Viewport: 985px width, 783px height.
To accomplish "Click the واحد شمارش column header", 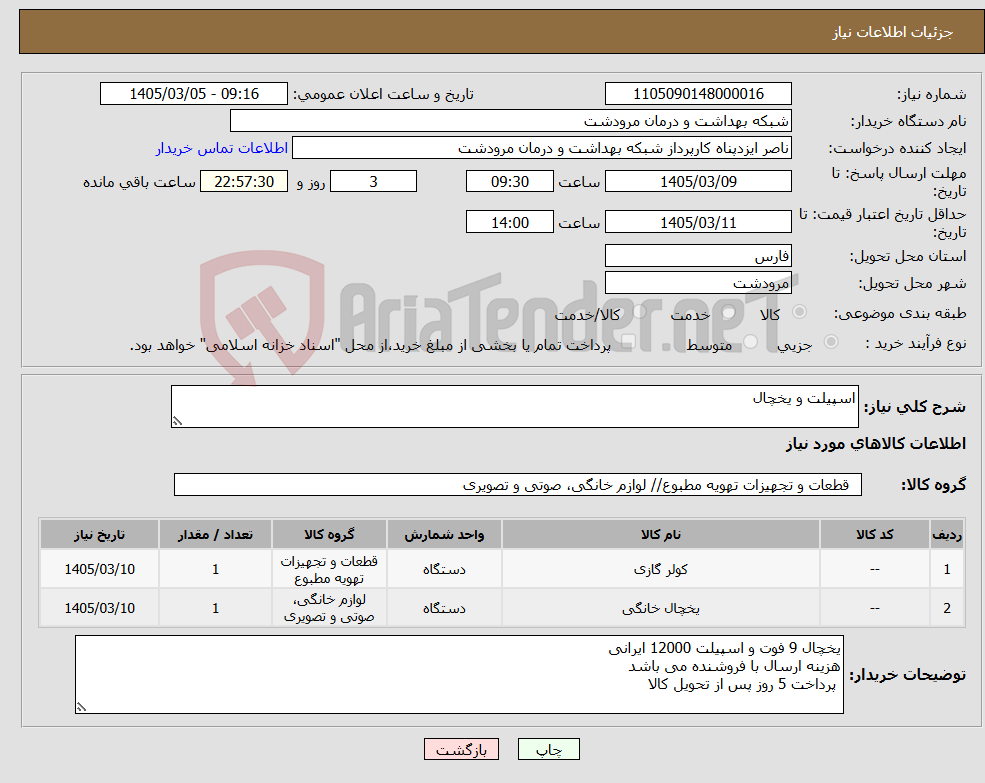I will pos(444,534).
